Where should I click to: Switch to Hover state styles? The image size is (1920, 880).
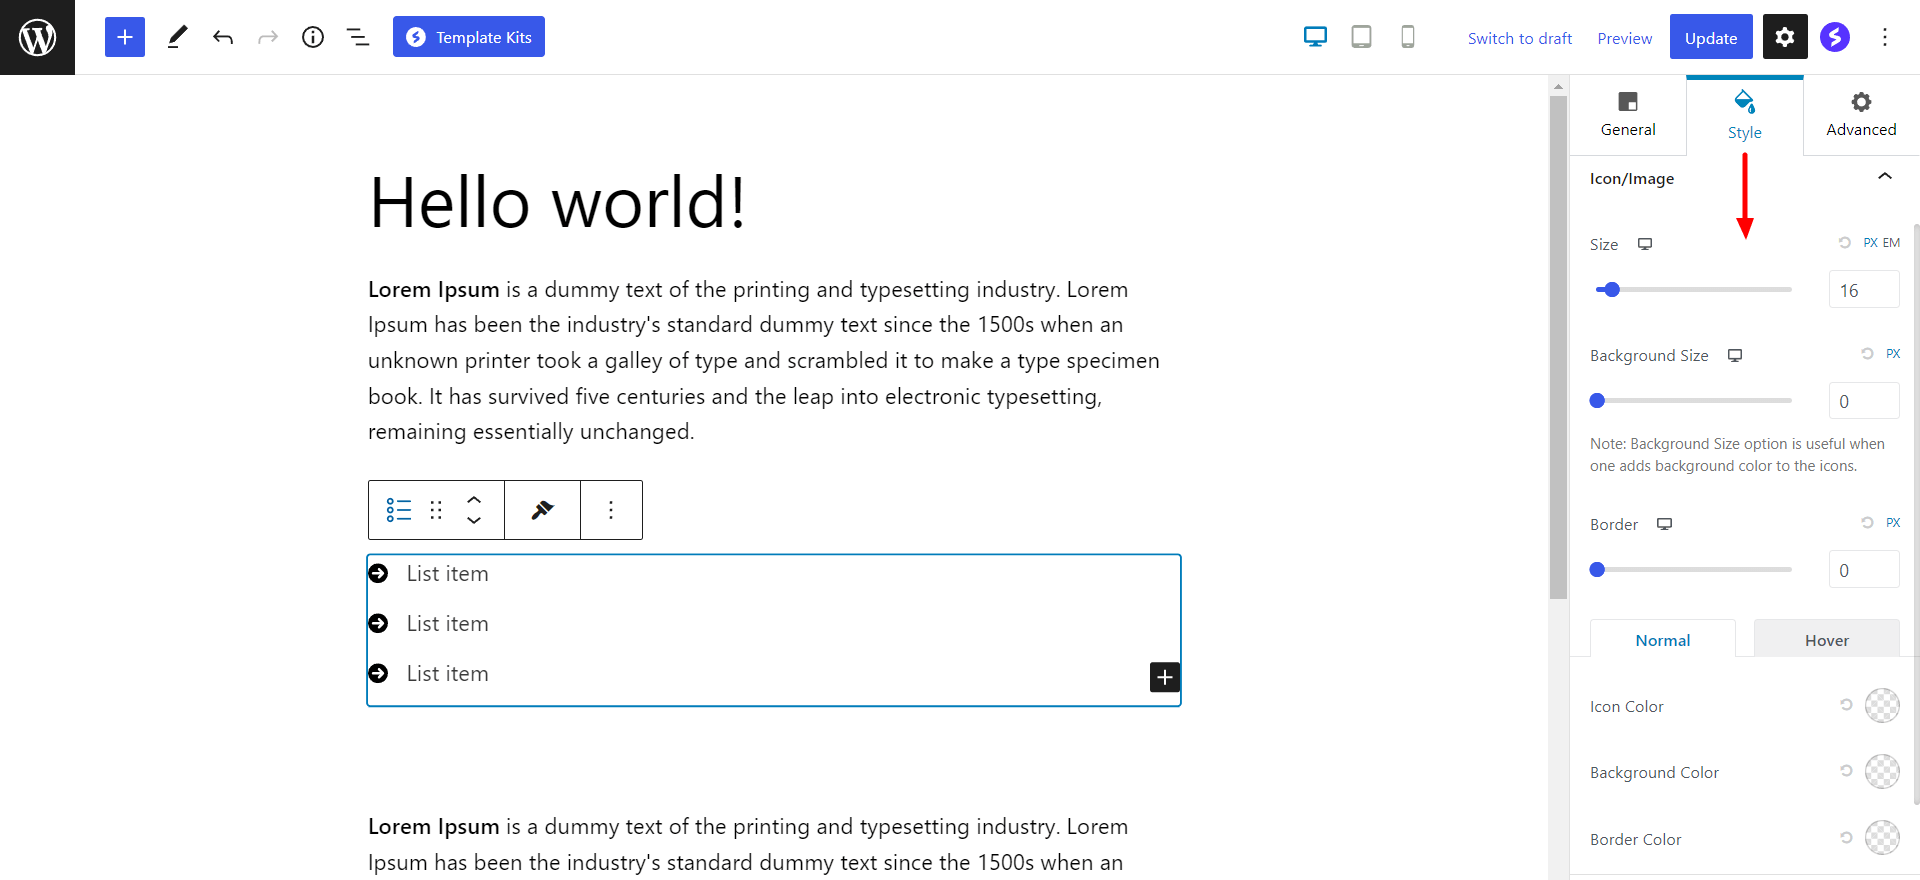(1826, 640)
